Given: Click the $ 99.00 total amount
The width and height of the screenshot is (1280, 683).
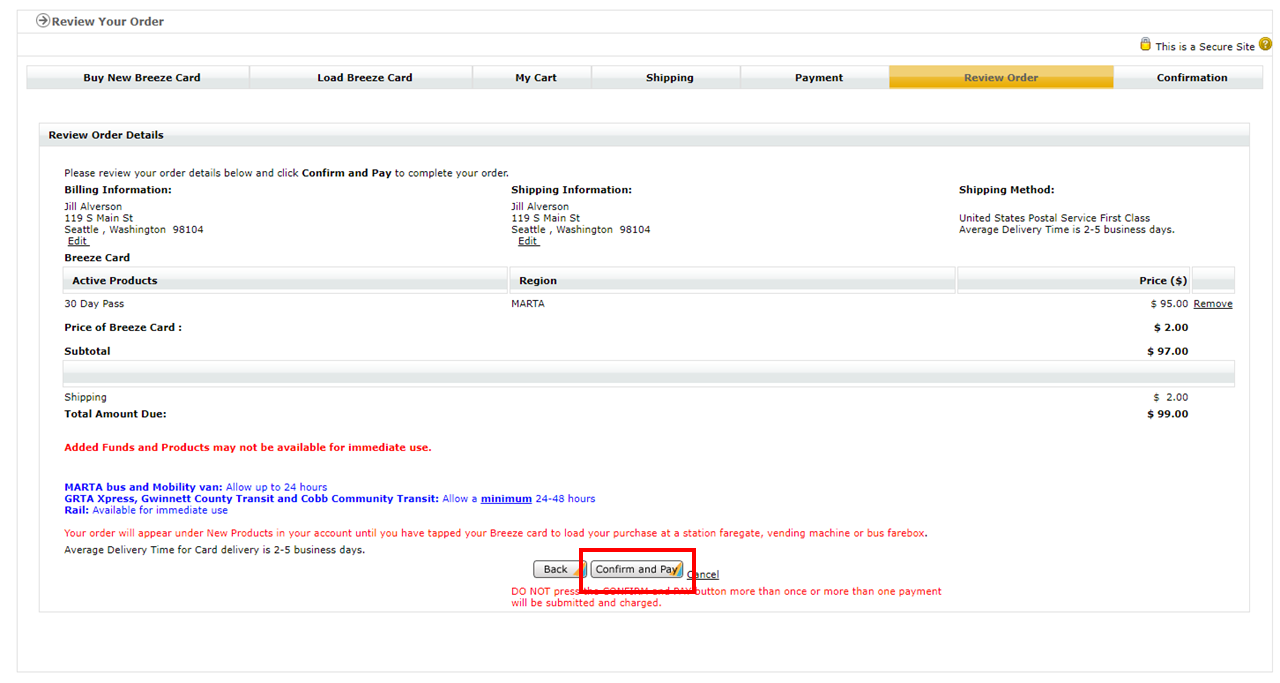Looking at the screenshot, I should 1168,414.
